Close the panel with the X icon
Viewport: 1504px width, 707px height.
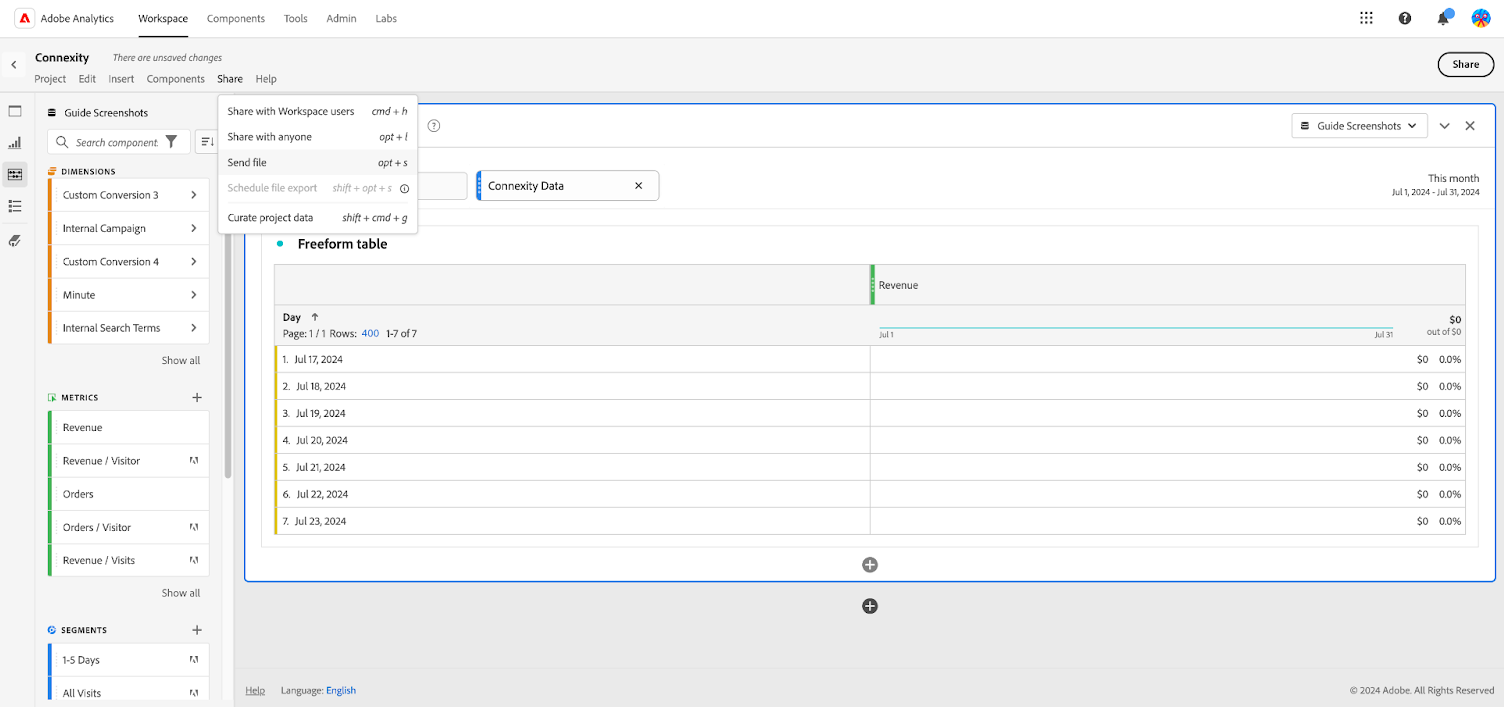coord(1470,126)
